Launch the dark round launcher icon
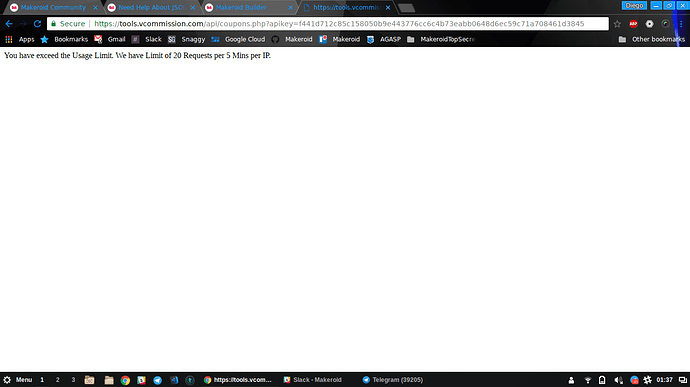690x387 pixels. tap(190, 380)
